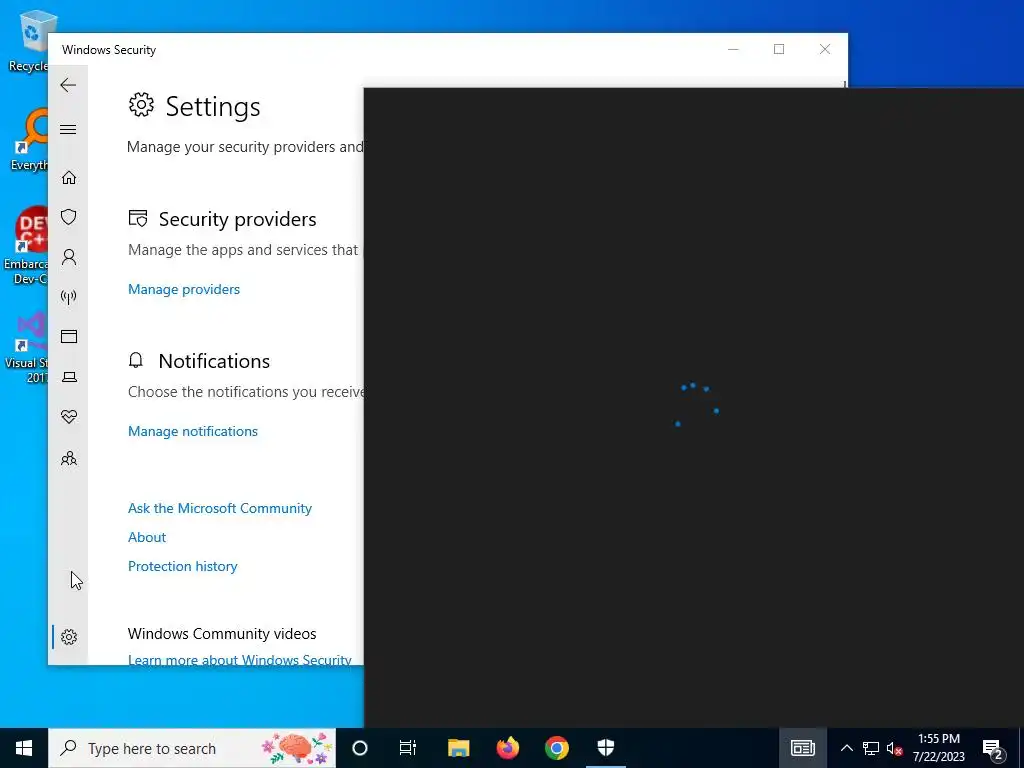
Task: Click Manage notifications link
Action: (x=193, y=431)
